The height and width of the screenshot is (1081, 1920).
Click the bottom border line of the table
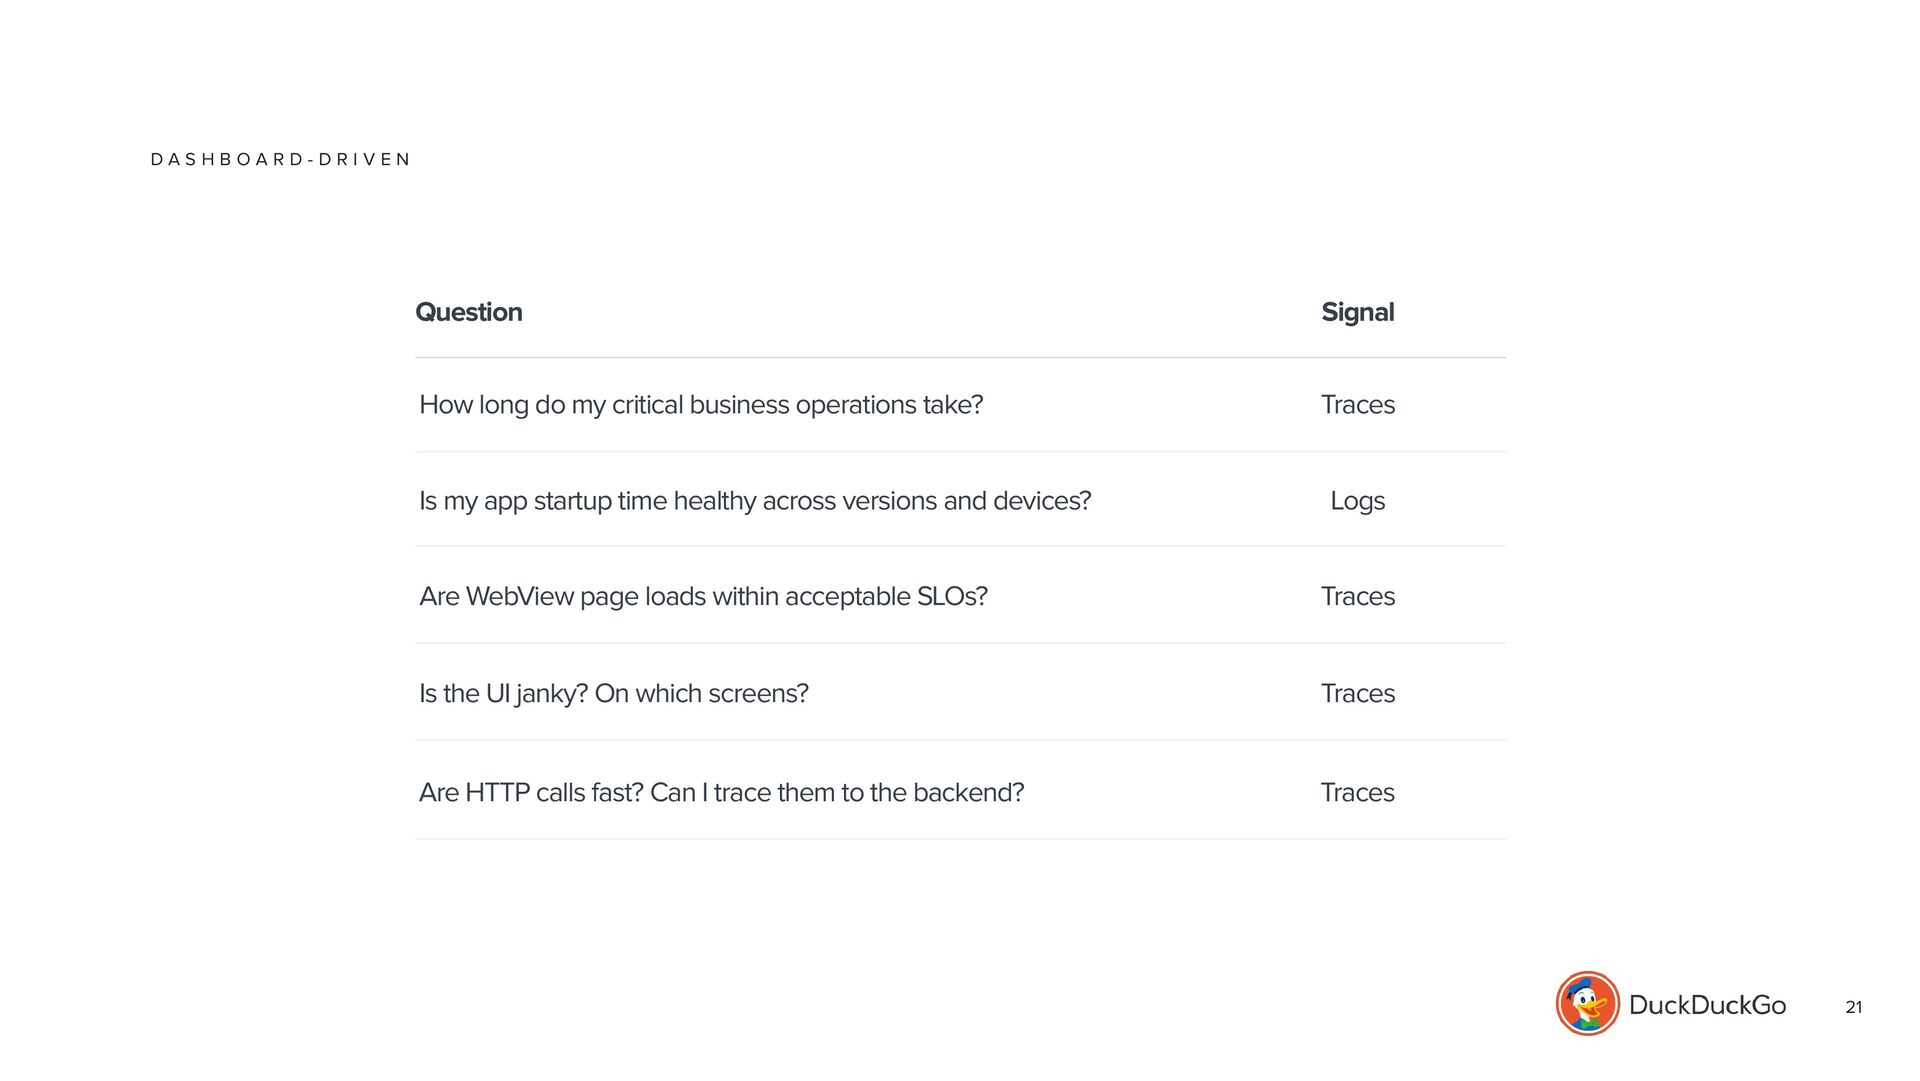(x=960, y=839)
